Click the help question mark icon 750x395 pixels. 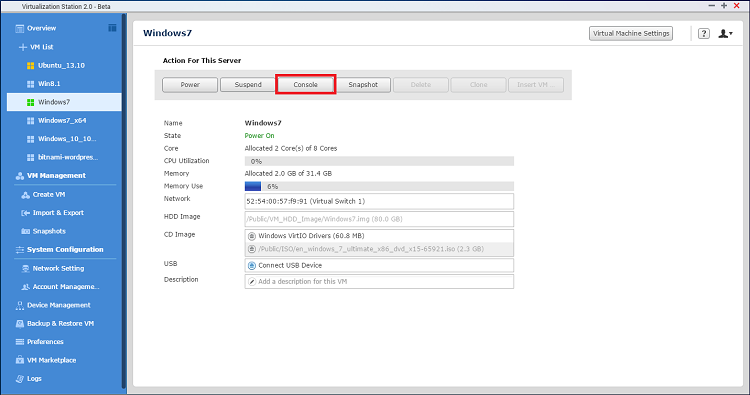[704, 33]
